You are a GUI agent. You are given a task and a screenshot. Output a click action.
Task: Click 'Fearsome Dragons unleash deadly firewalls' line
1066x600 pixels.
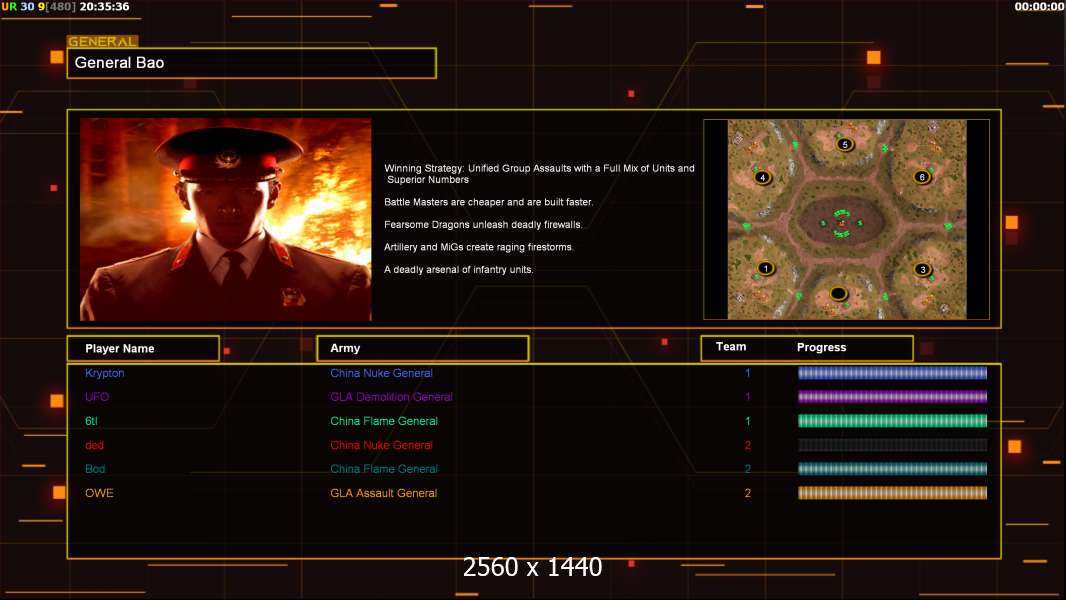coord(483,224)
